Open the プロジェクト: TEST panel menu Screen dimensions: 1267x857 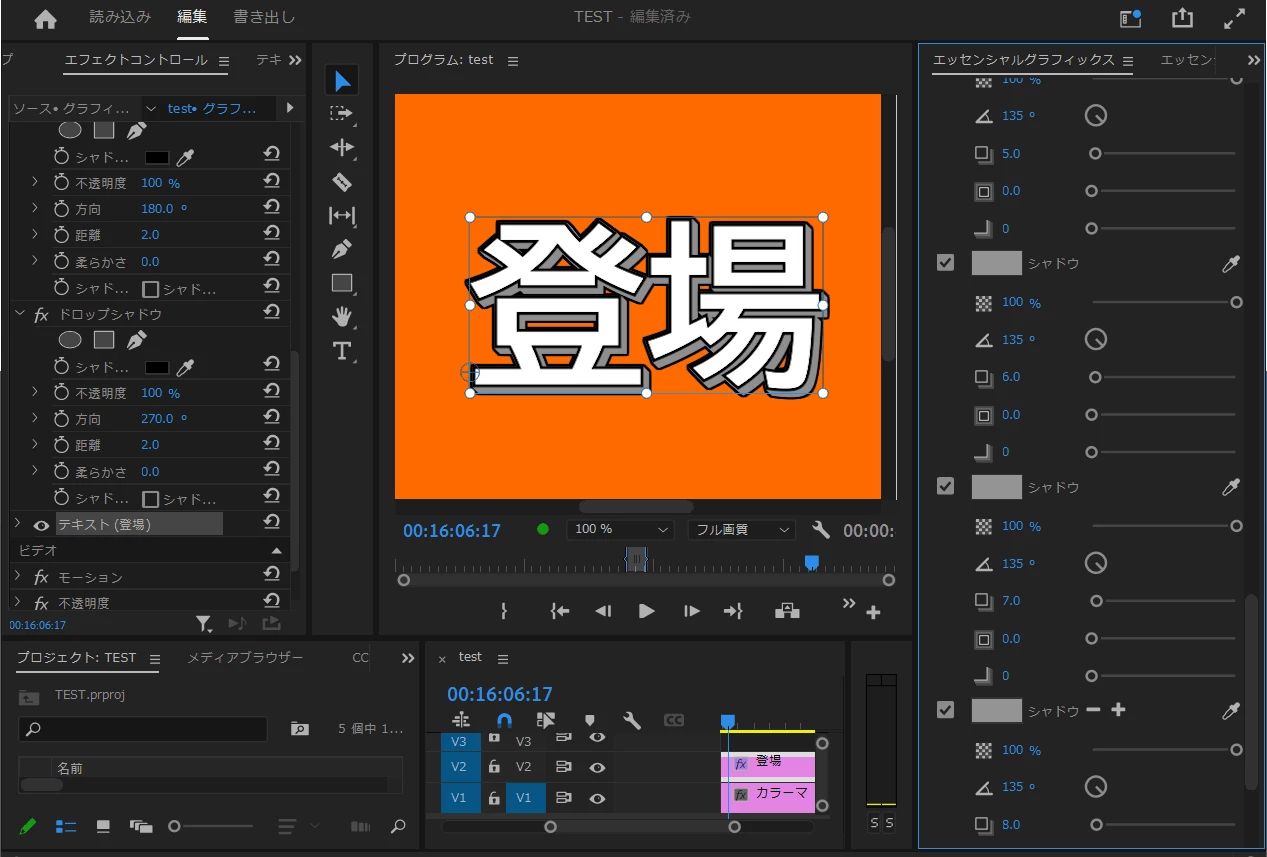point(155,659)
